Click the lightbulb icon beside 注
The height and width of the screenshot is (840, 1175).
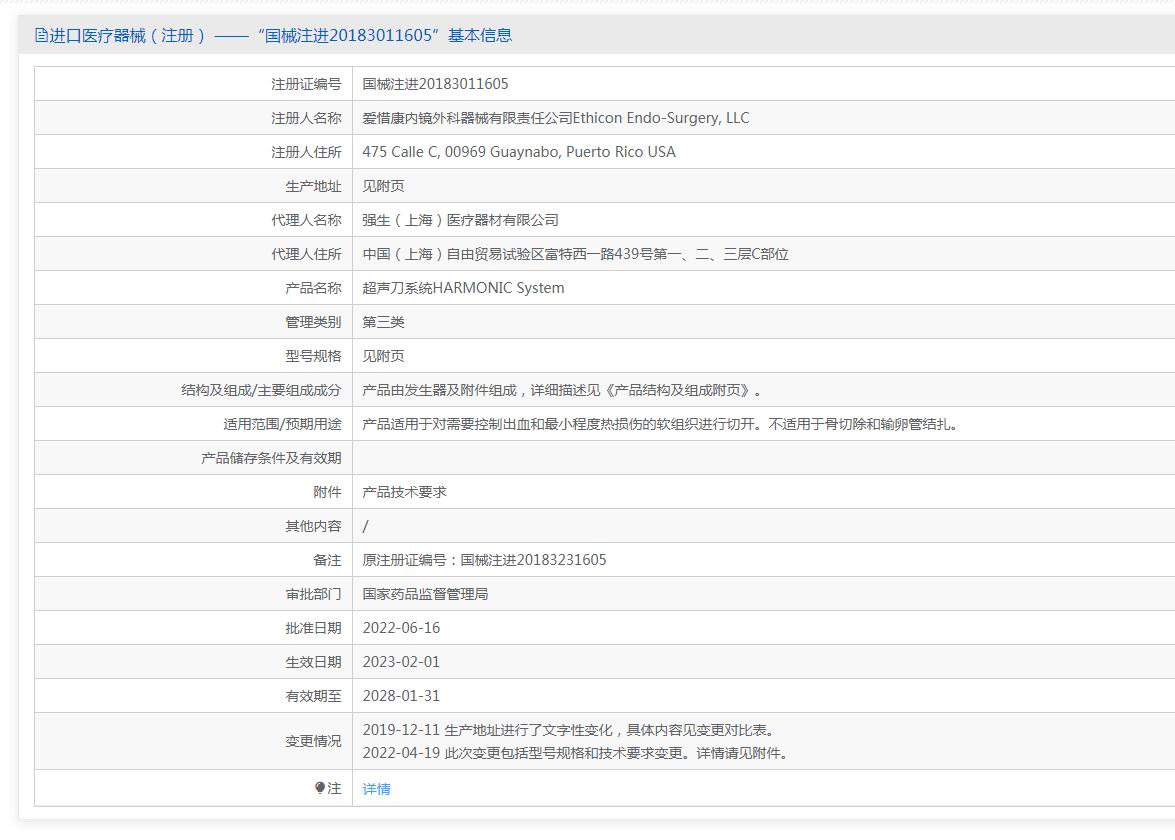pos(320,788)
